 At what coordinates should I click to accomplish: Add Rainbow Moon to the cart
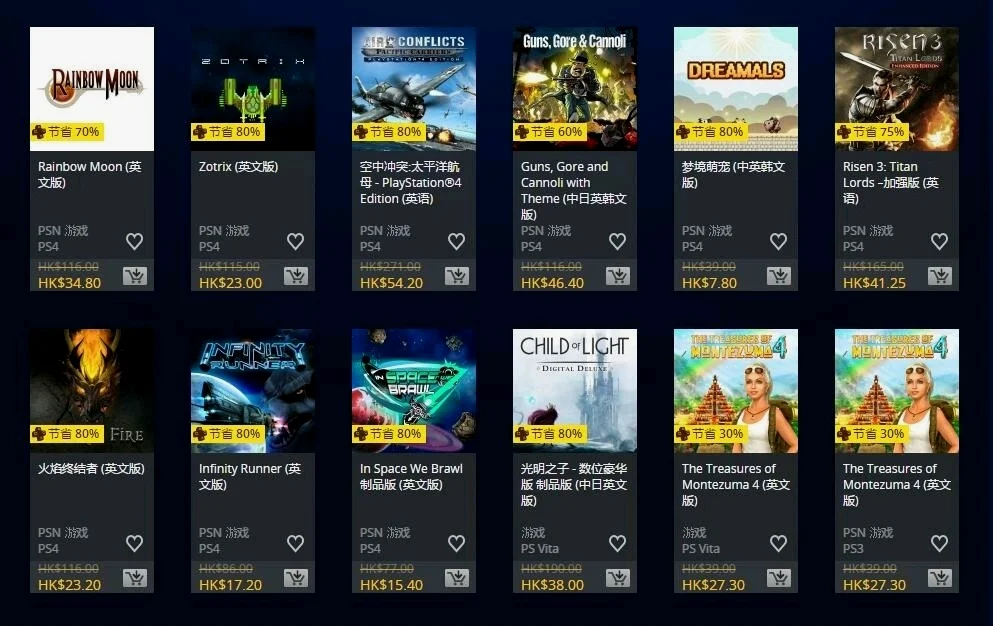click(x=135, y=276)
